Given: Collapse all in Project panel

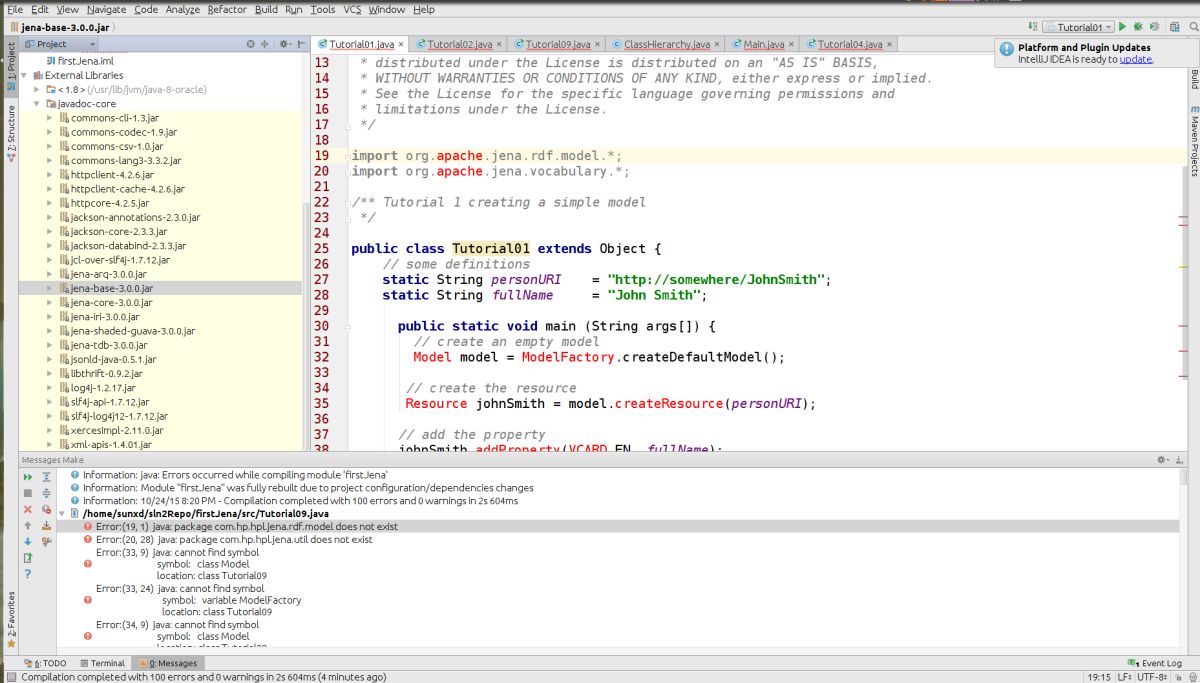Looking at the screenshot, I should click(x=265, y=44).
